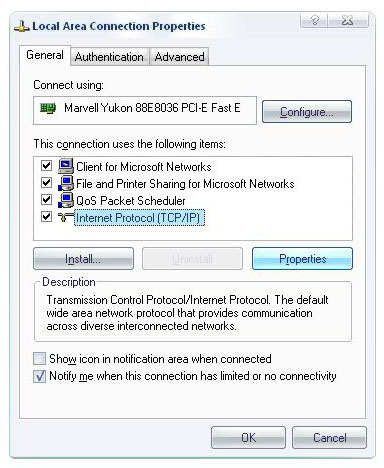Enable Show icon in notification area
The width and height of the screenshot is (384, 468).
(x=40, y=359)
